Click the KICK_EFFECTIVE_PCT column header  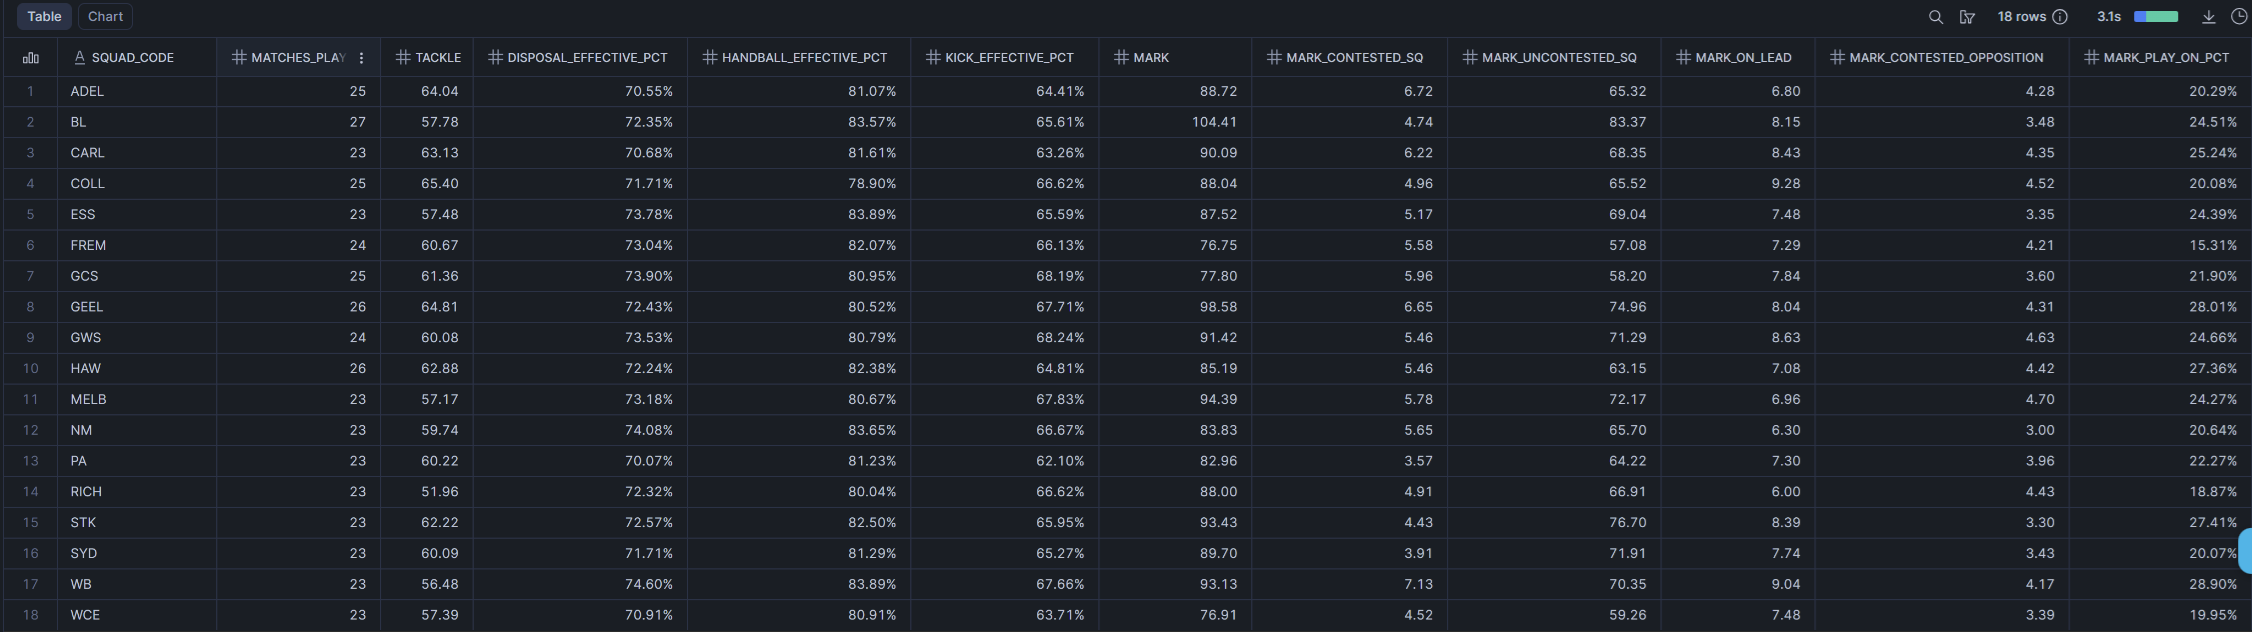click(1009, 58)
